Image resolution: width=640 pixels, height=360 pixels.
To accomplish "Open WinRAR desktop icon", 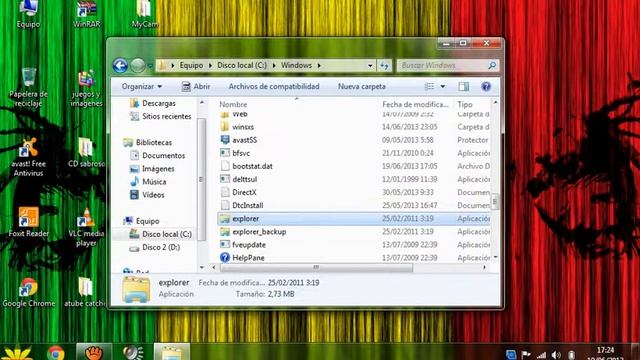I will 87,14.
